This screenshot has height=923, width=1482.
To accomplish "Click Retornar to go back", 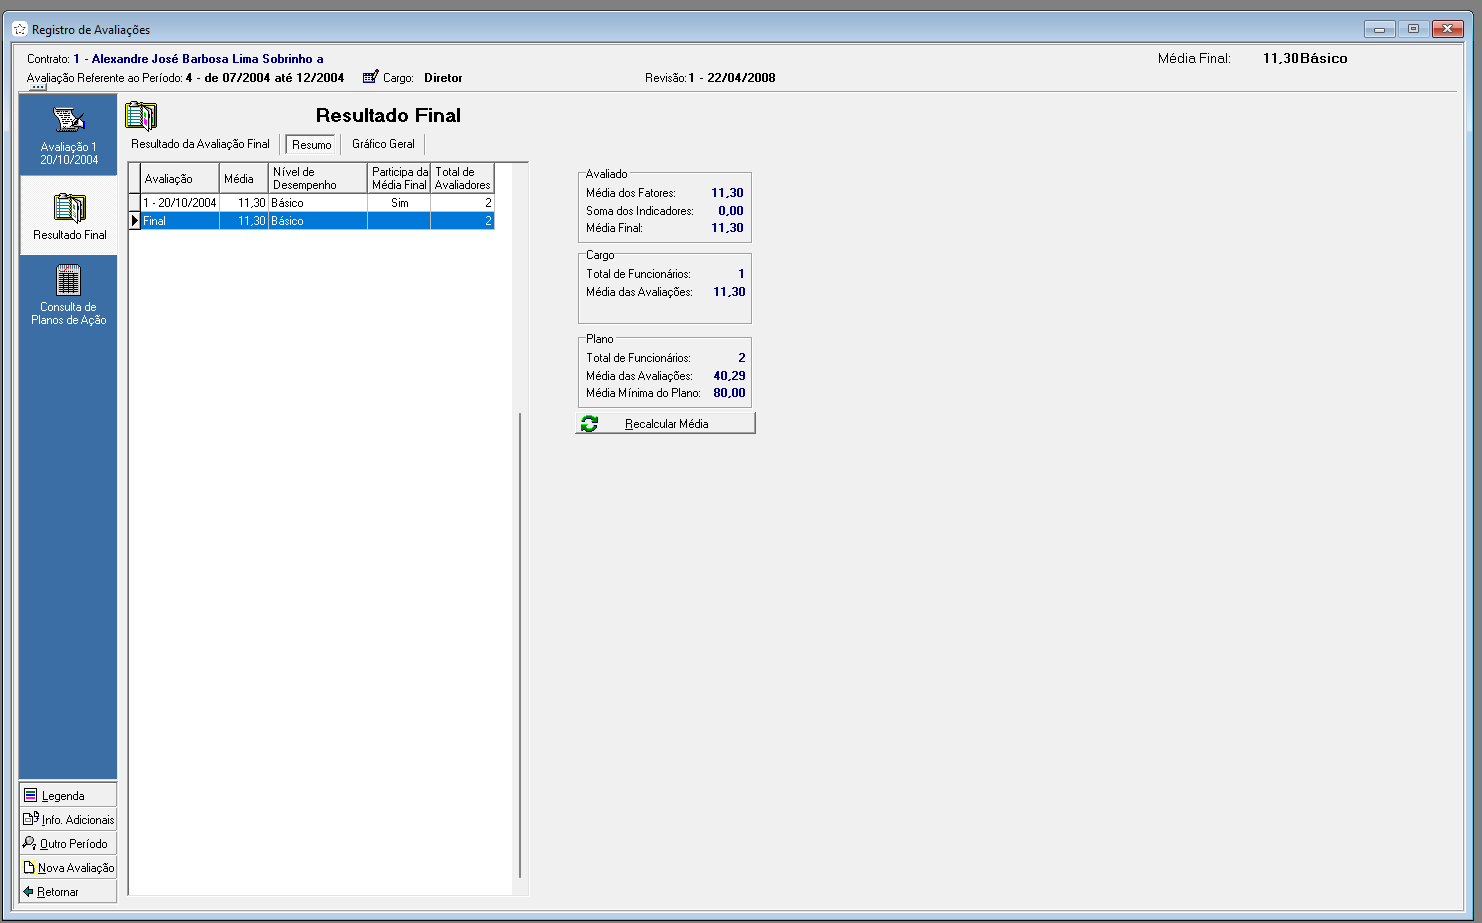I will click(x=68, y=892).
